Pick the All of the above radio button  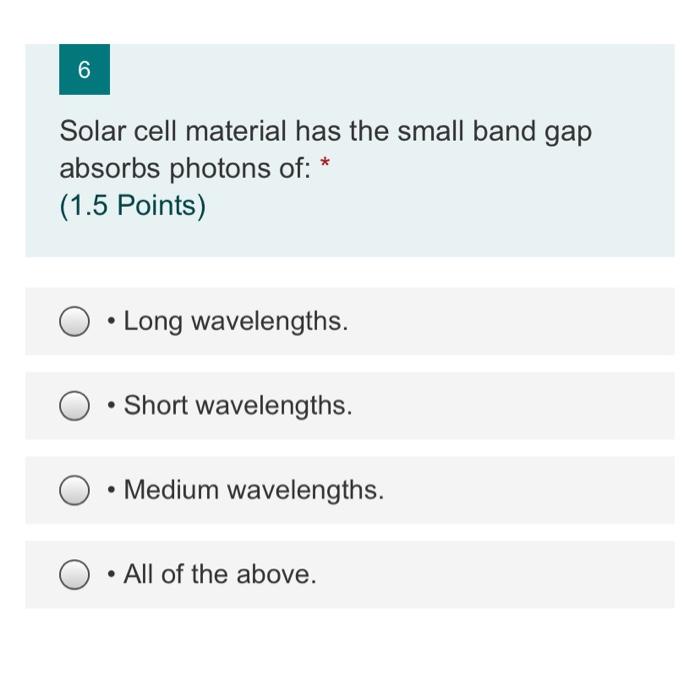74,575
